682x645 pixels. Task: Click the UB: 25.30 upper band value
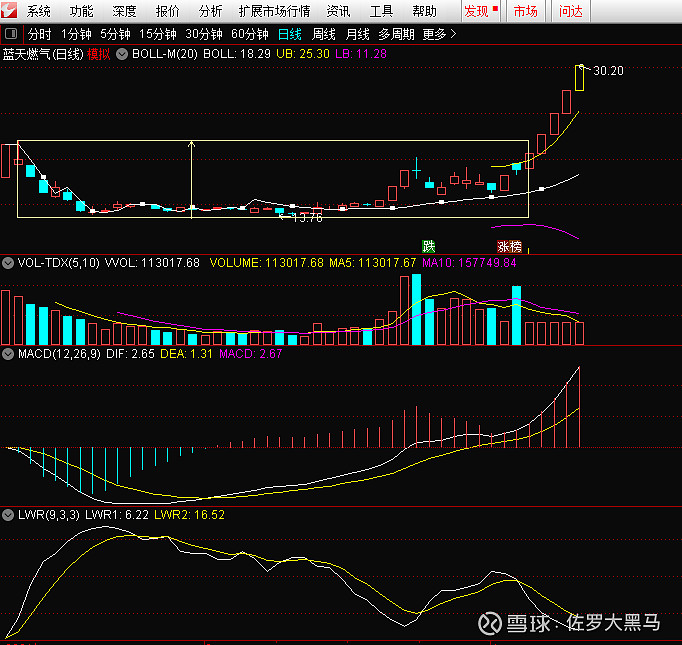click(303, 54)
